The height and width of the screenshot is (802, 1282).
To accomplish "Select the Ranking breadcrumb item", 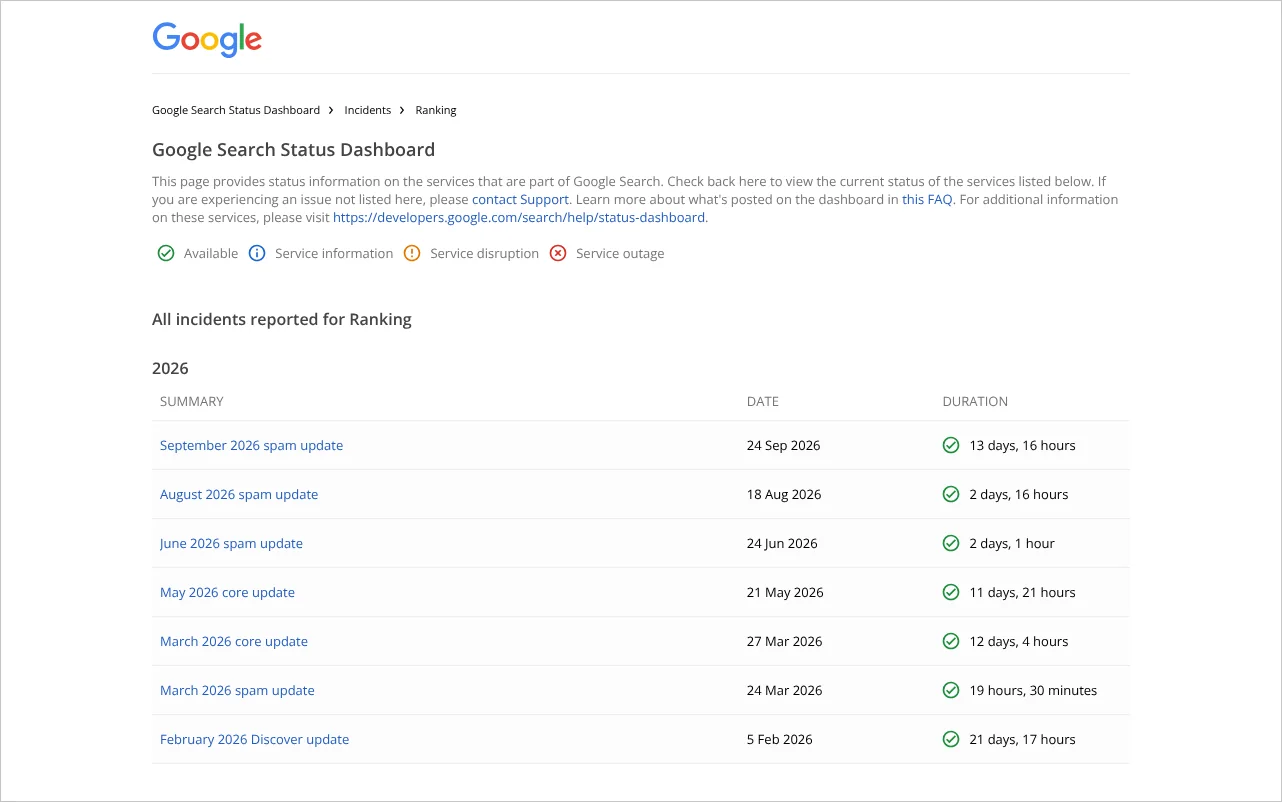I will (x=436, y=110).
